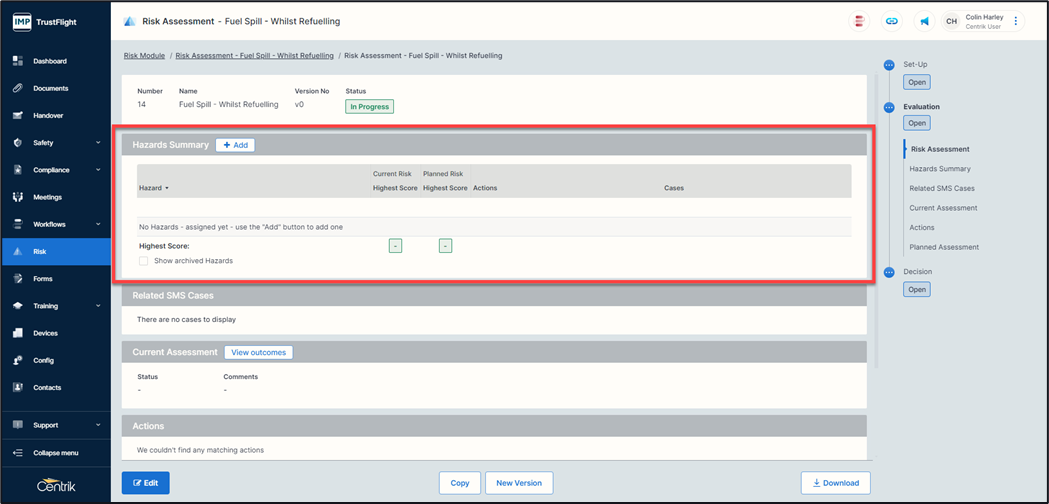Enable Show archived Hazards checkbox

[x=144, y=261]
